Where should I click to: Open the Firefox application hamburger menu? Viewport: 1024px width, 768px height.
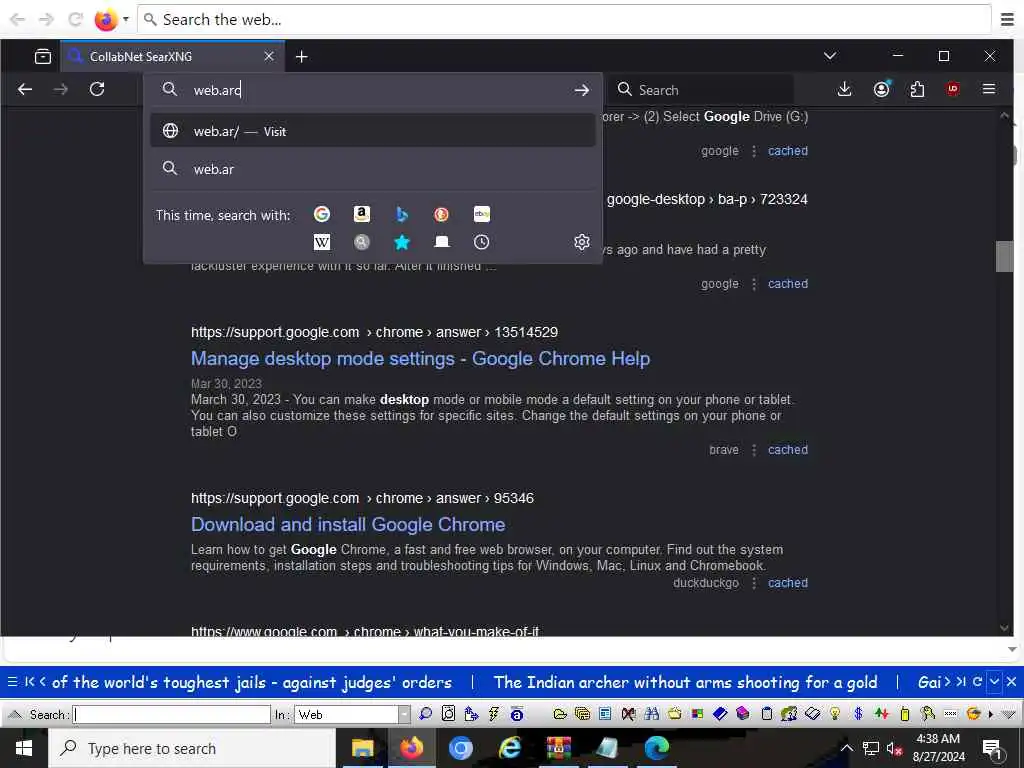click(x=989, y=89)
